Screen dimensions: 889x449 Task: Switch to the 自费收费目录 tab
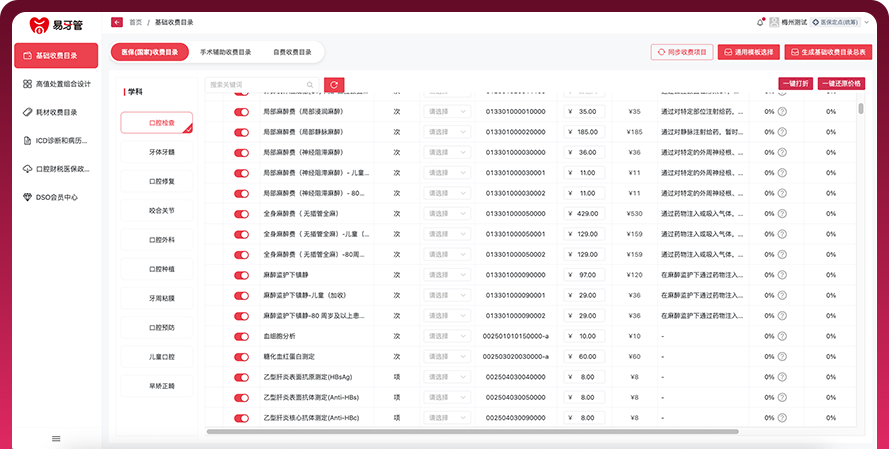pos(292,52)
